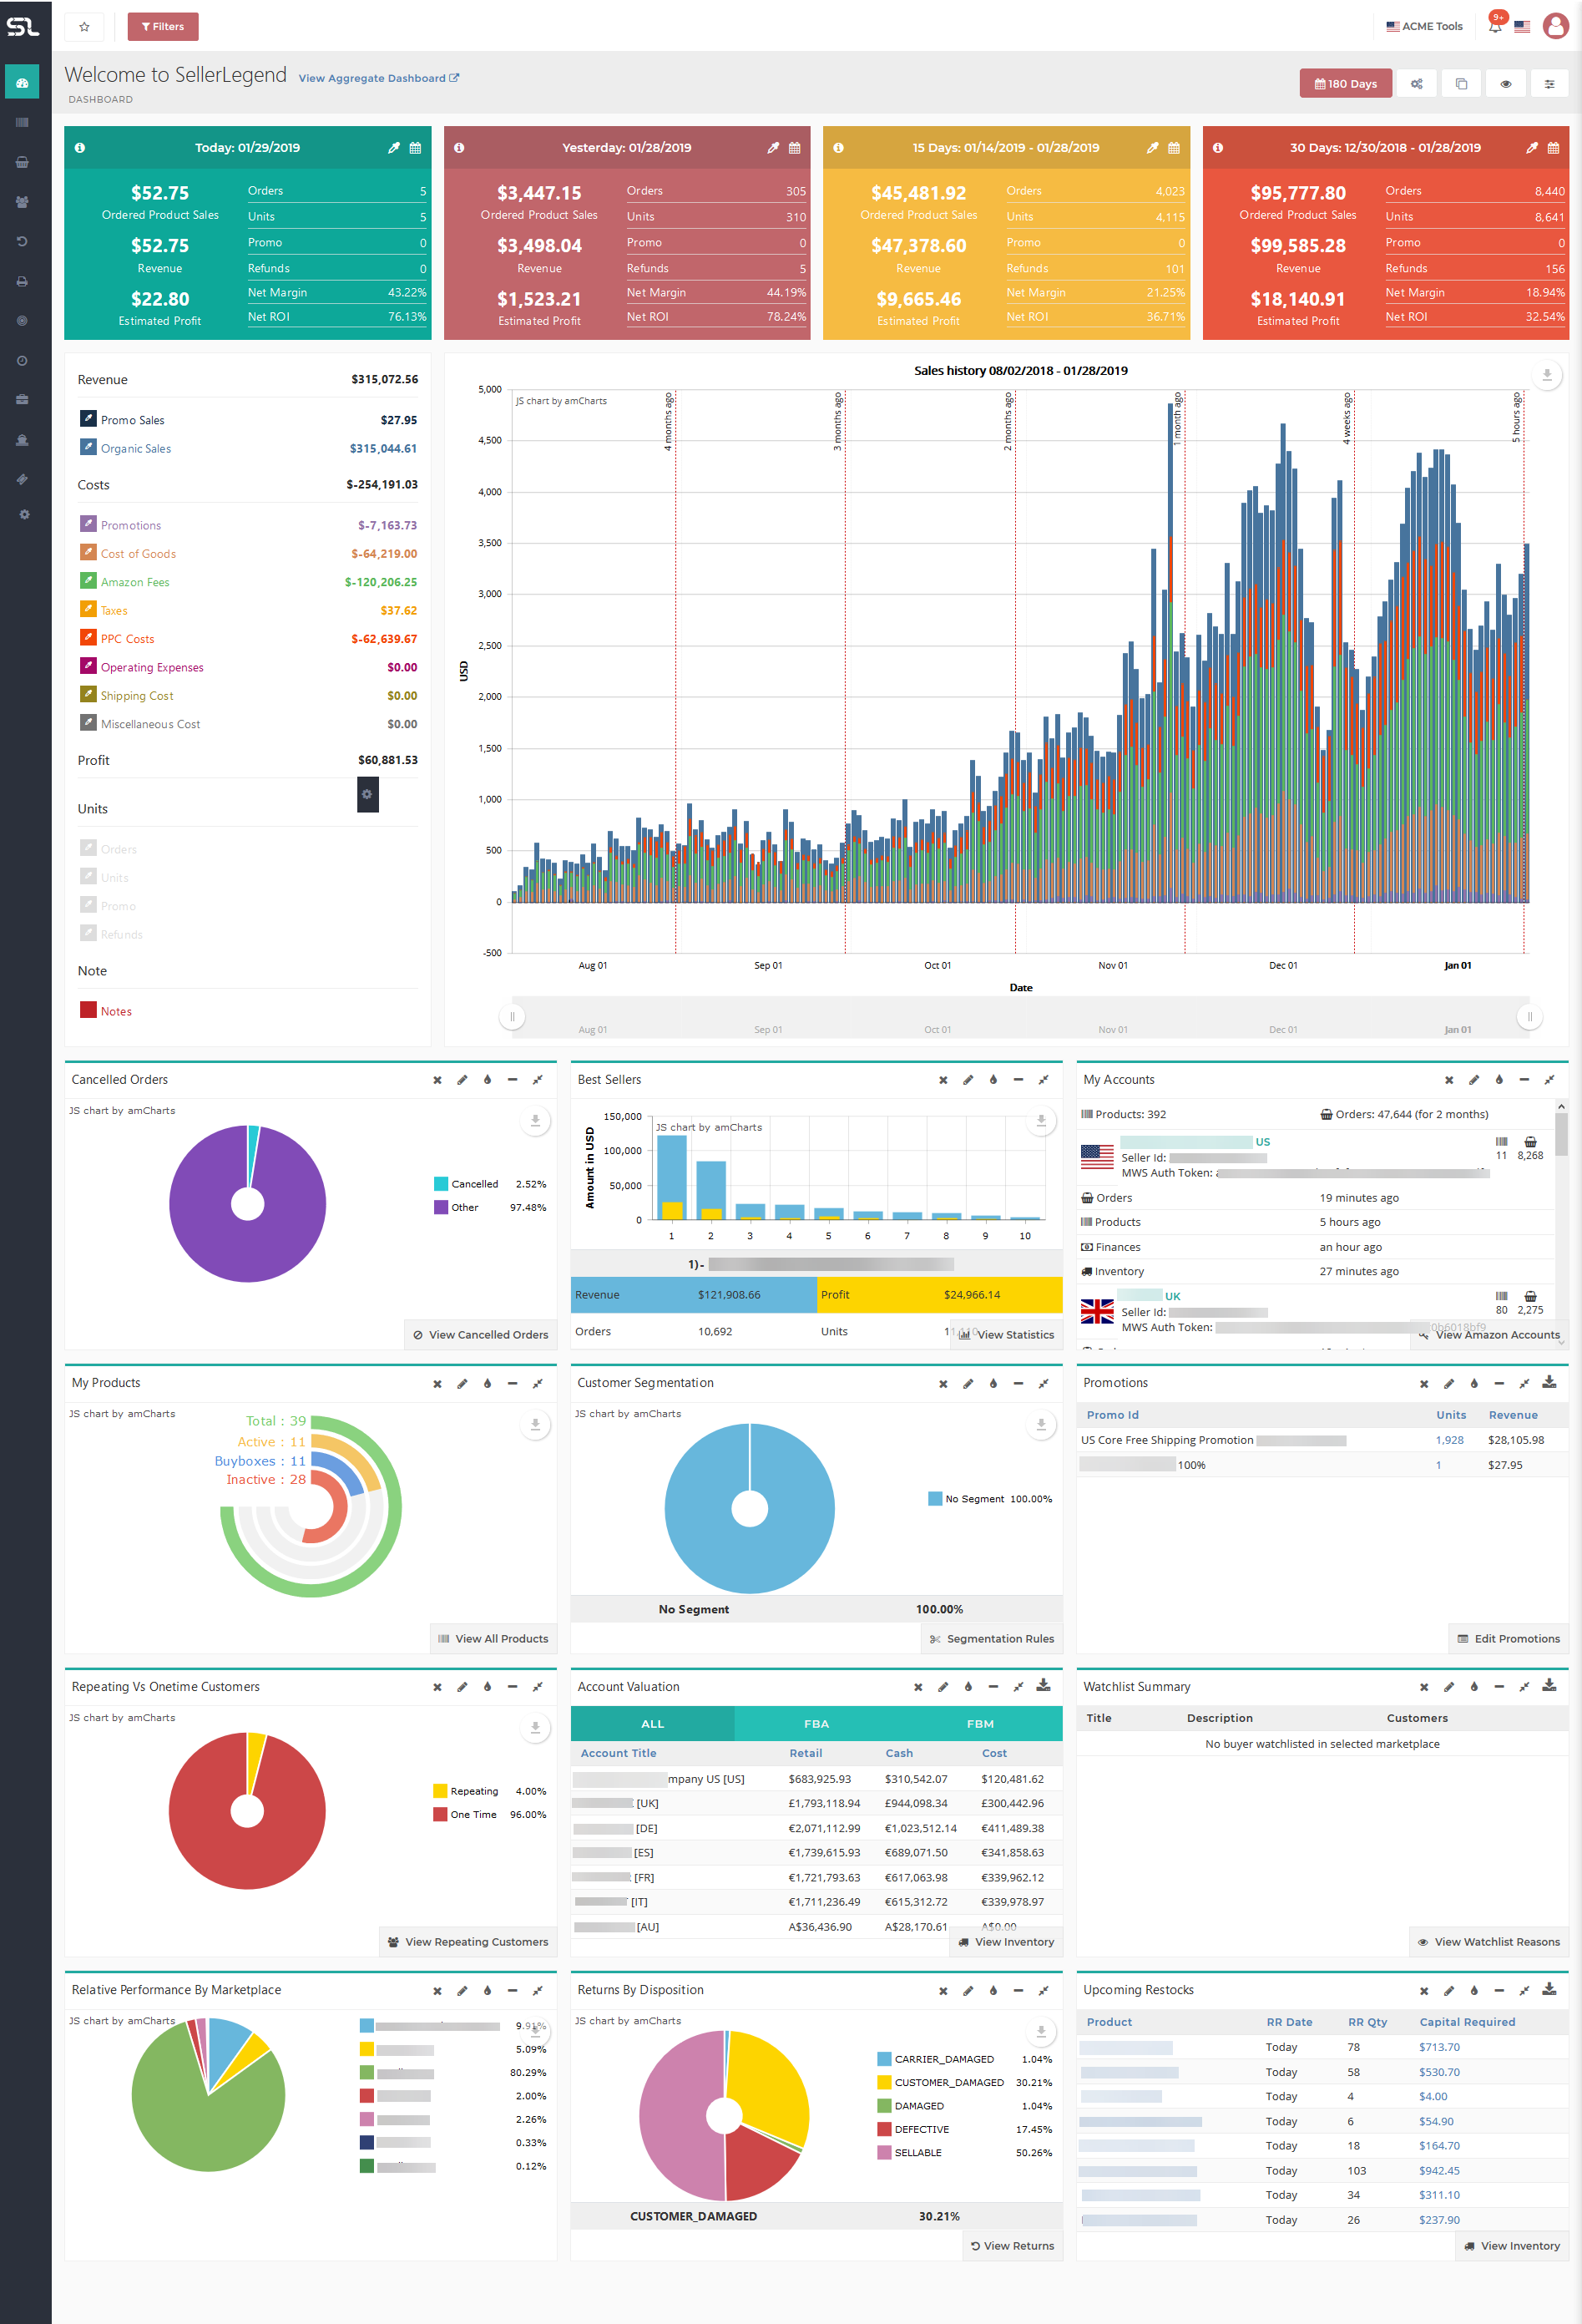Toggle the PPC Costs series checkbox
The height and width of the screenshot is (2324, 1582).
88,638
